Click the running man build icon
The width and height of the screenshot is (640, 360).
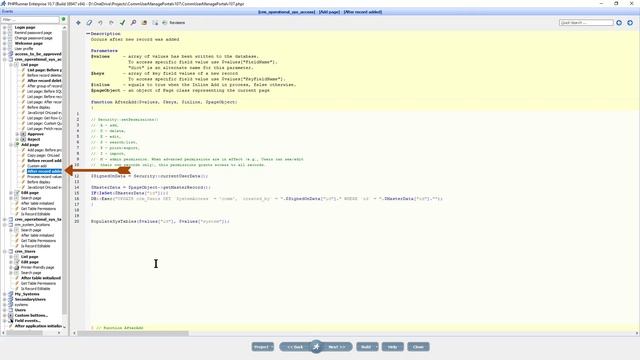coord(316,347)
